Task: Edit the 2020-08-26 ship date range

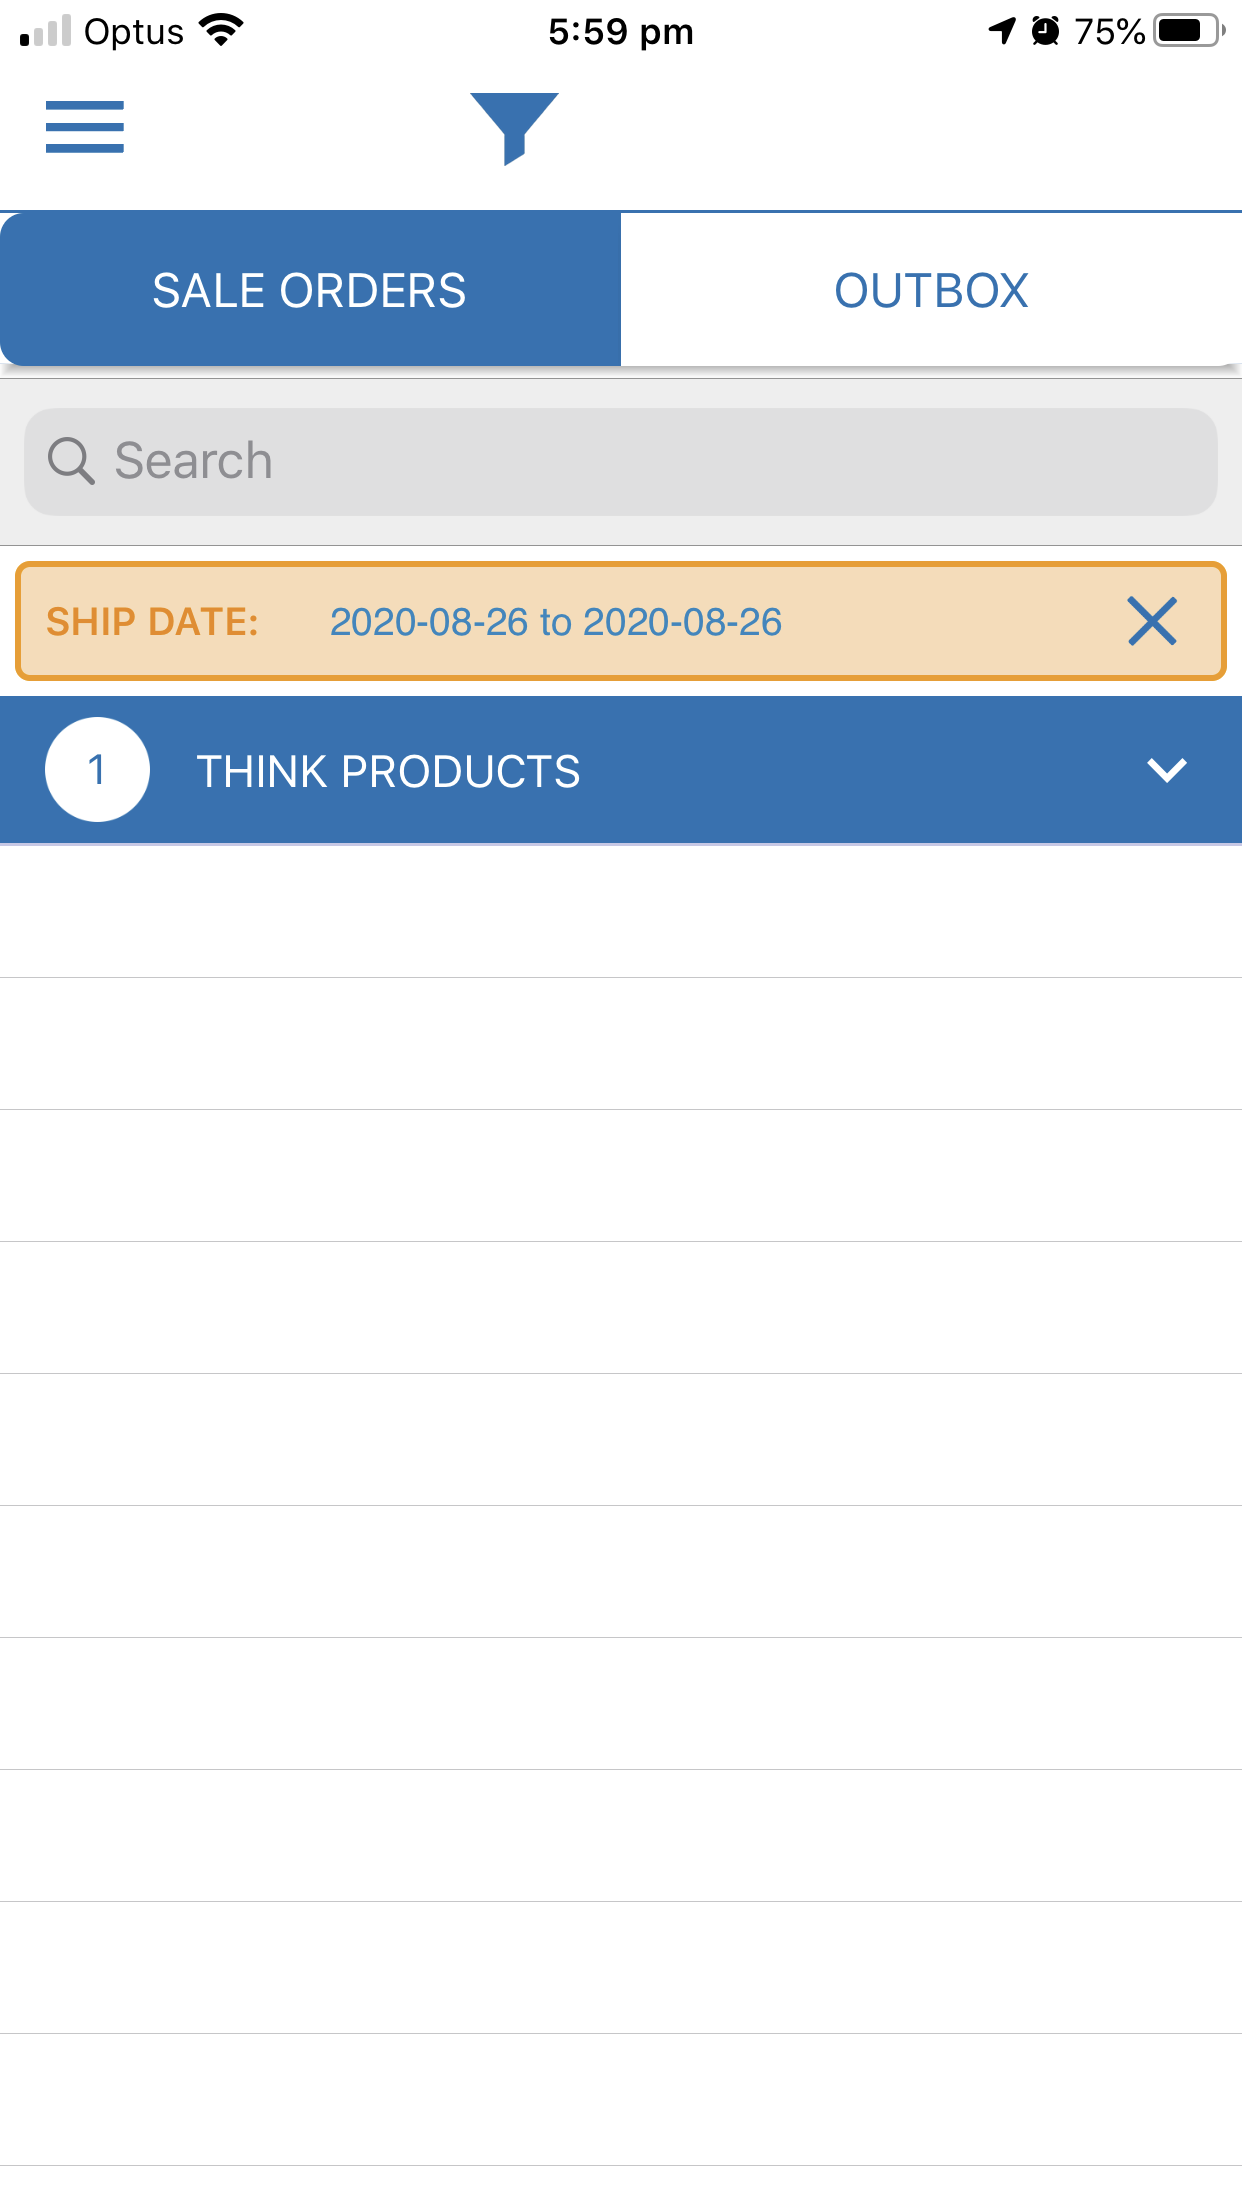Action: pyautogui.click(x=555, y=622)
